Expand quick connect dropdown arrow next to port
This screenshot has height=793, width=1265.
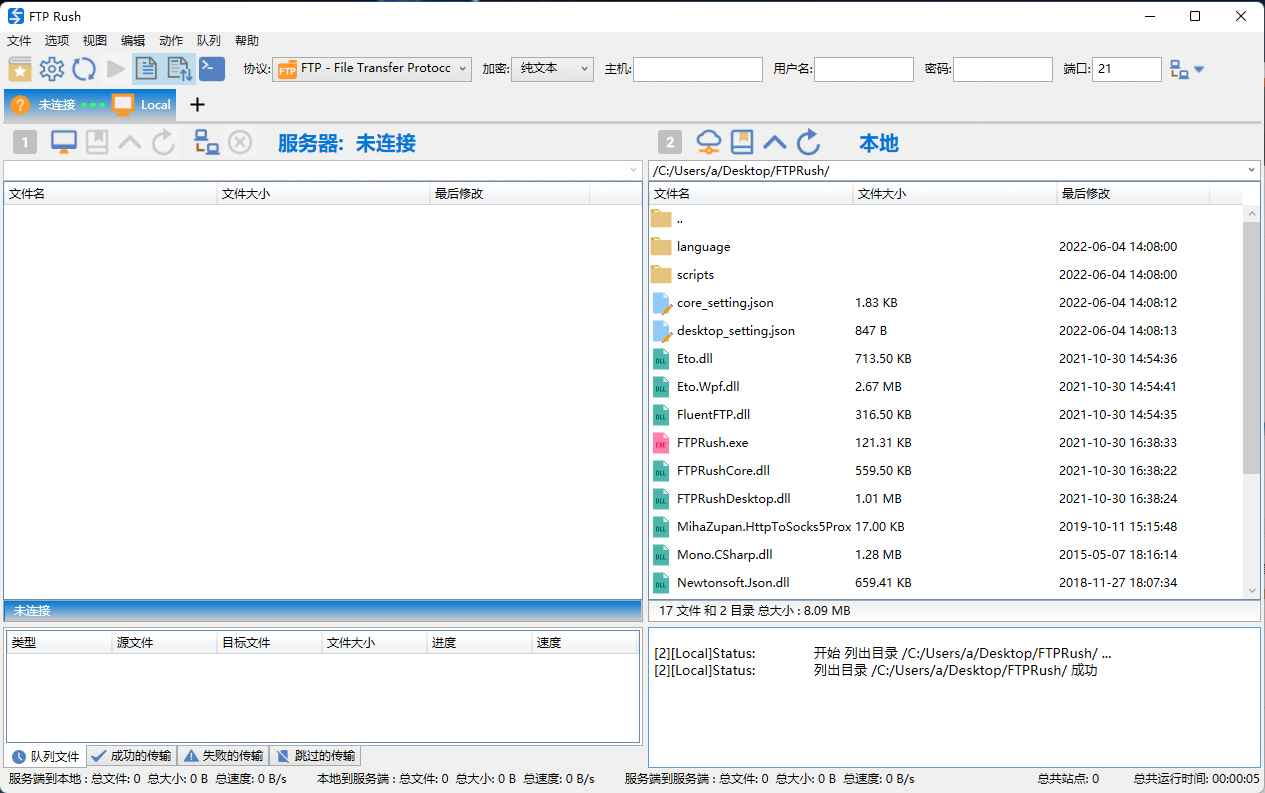(1199, 70)
